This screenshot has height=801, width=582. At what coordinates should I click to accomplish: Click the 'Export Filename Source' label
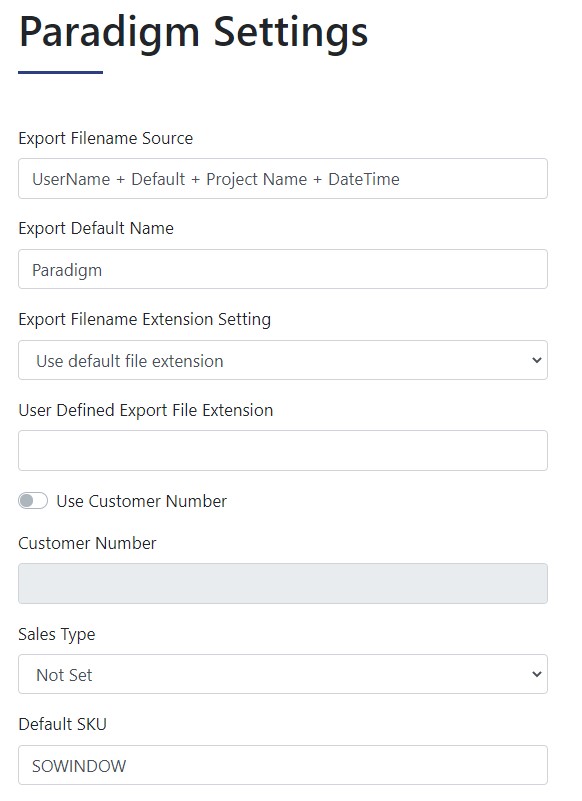point(105,138)
